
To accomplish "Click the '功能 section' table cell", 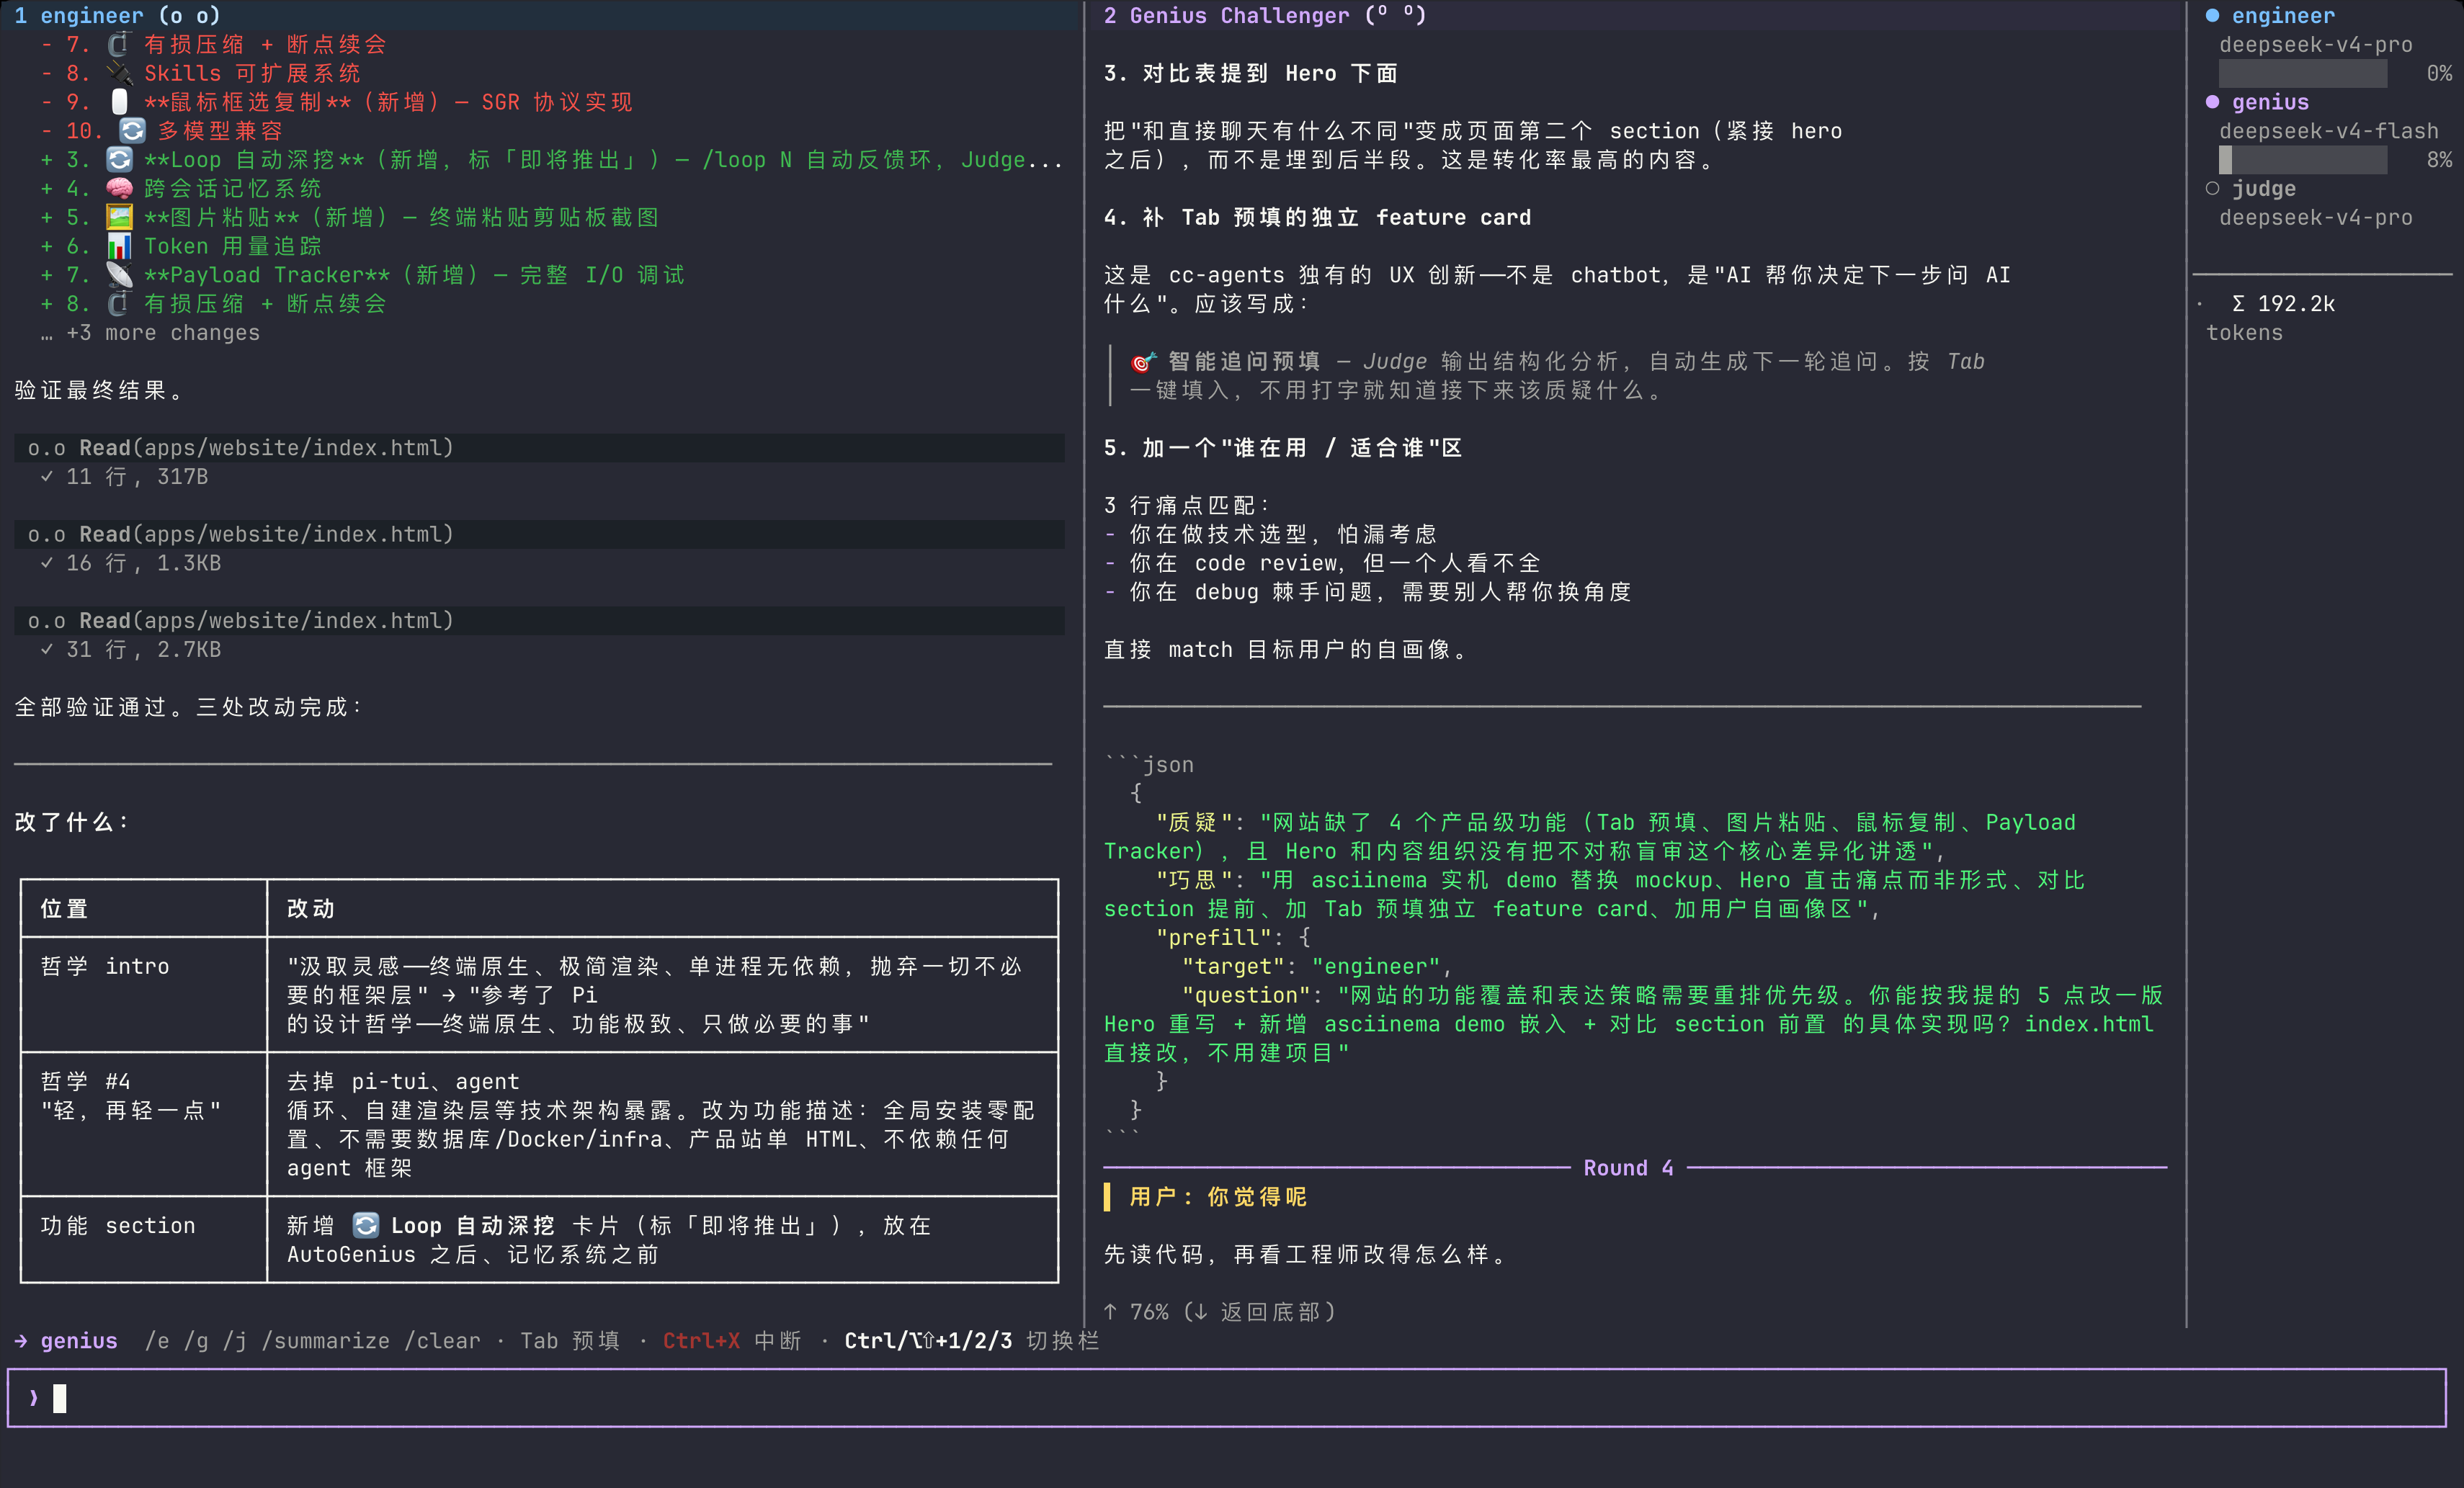I will point(118,1225).
